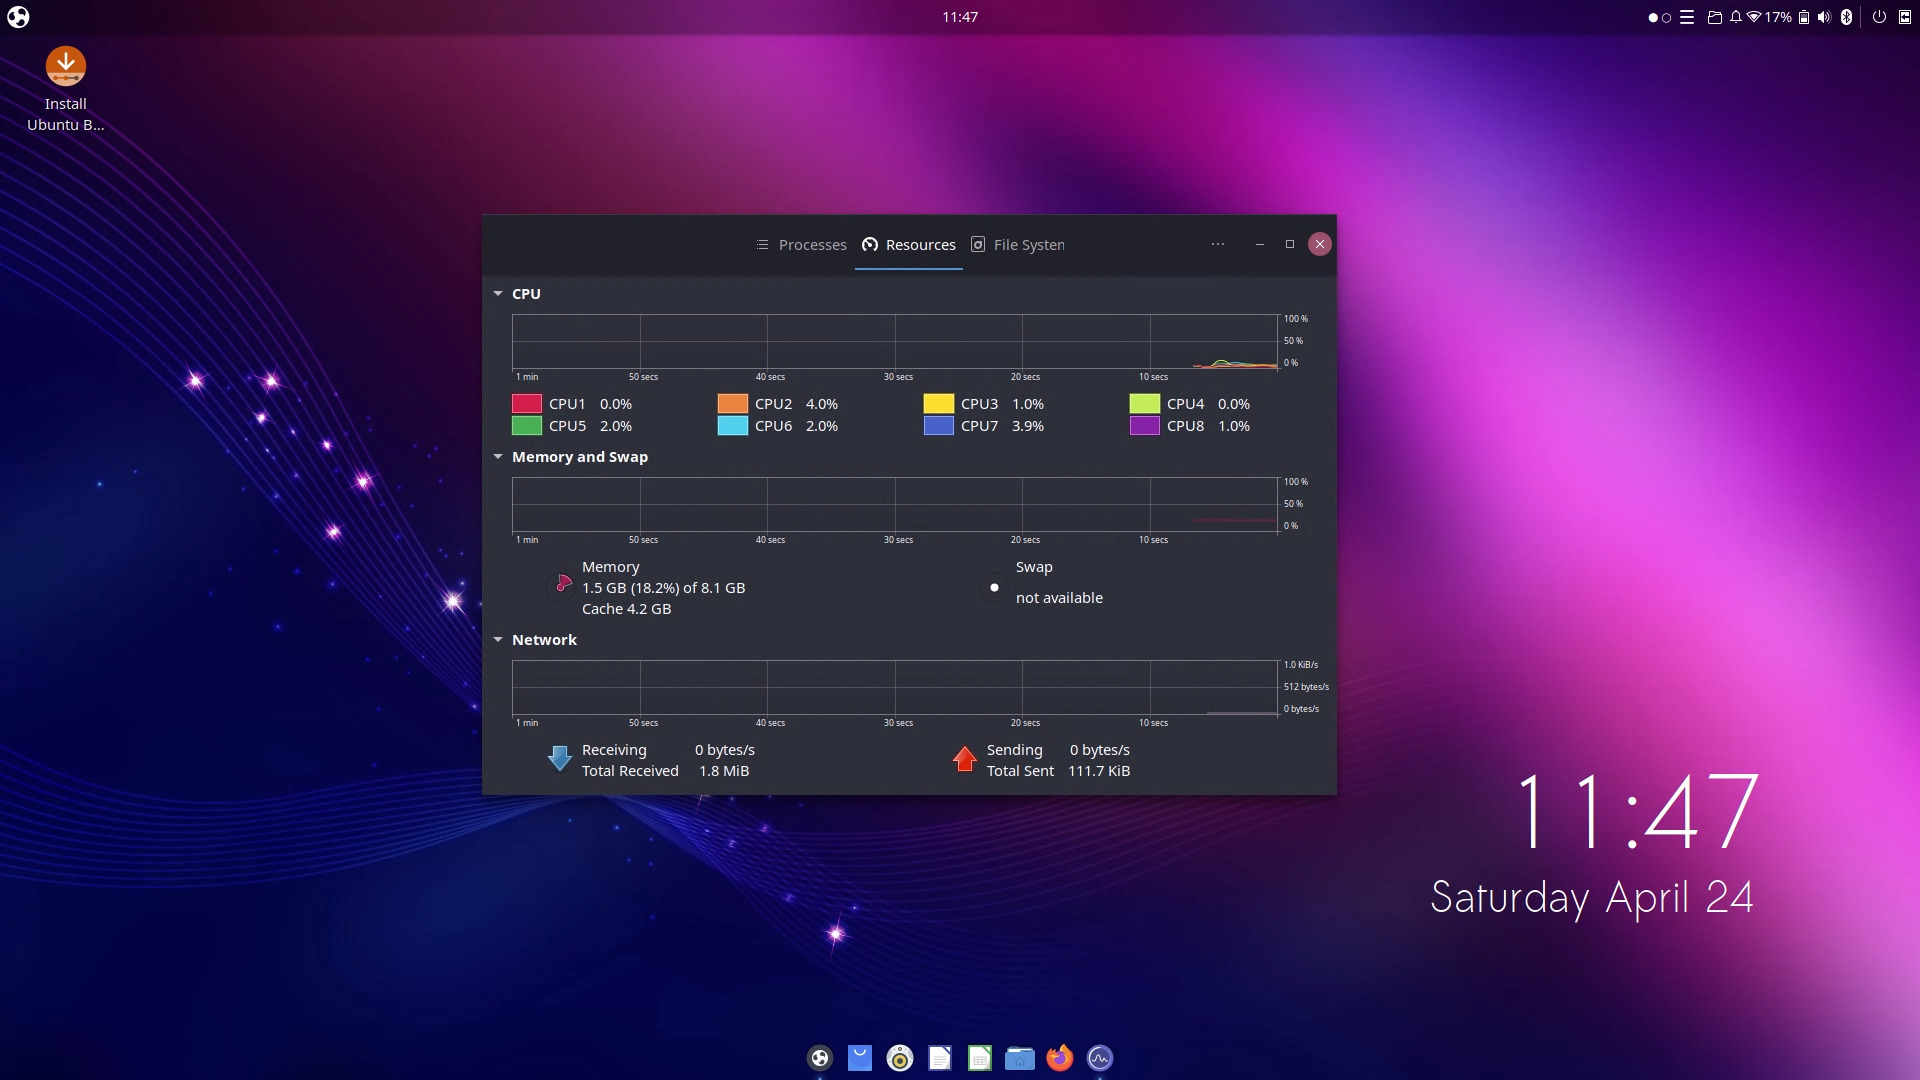Open LibreOffice Calc from the dock
This screenshot has height=1080, width=1920.
pyautogui.click(x=979, y=1057)
